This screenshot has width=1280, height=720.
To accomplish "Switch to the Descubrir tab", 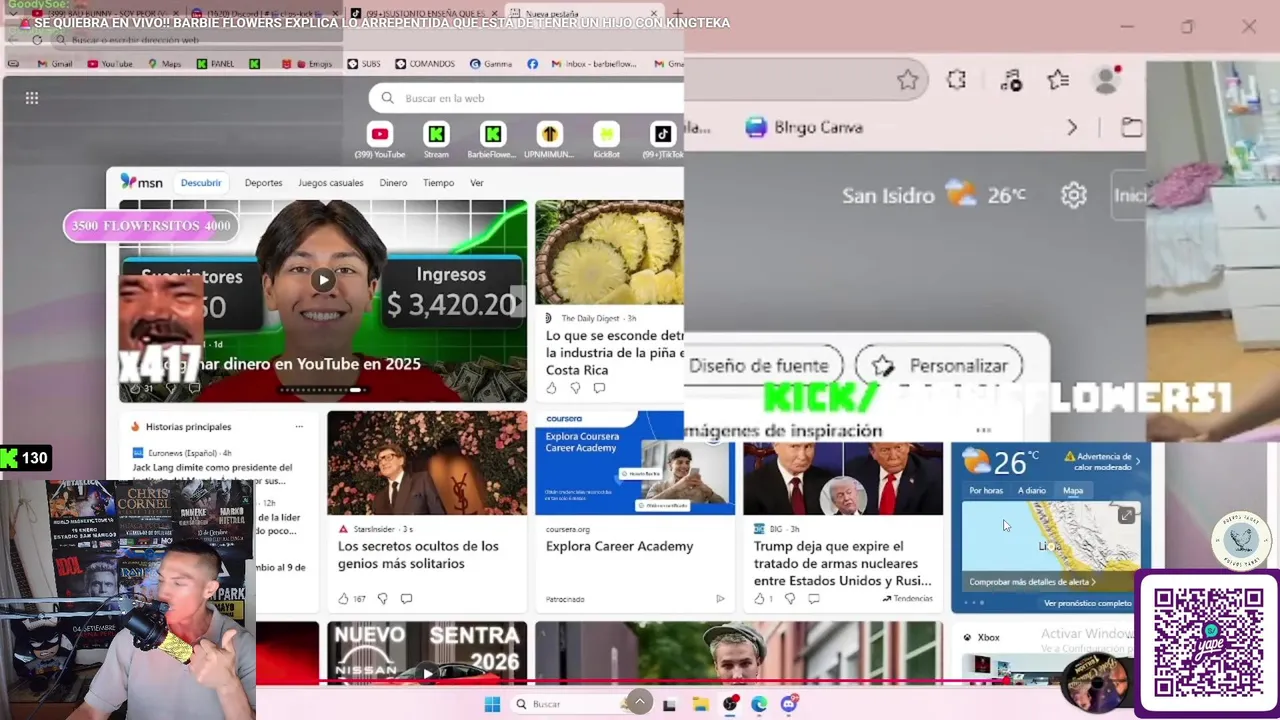I will click(x=201, y=183).
